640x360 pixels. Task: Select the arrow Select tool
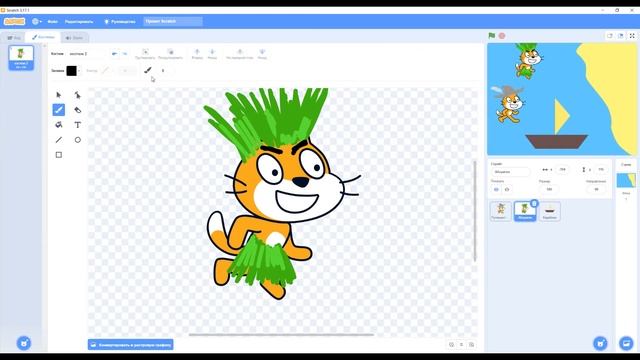pyautogui.click(x=59, y=95)
